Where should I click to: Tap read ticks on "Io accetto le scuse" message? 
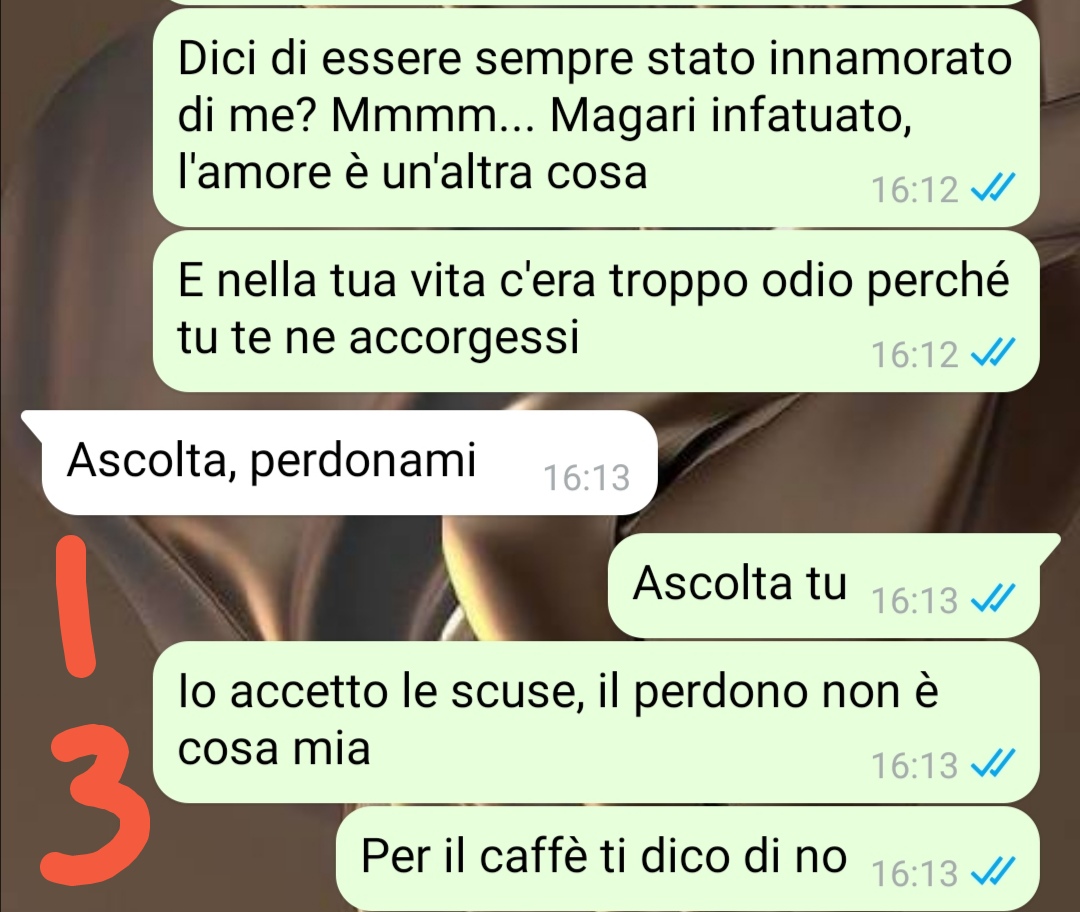pyautogui.click(x=992, y=765)
